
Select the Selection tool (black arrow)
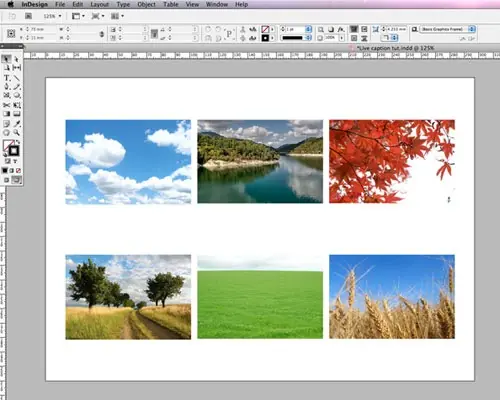pos(6,59)
